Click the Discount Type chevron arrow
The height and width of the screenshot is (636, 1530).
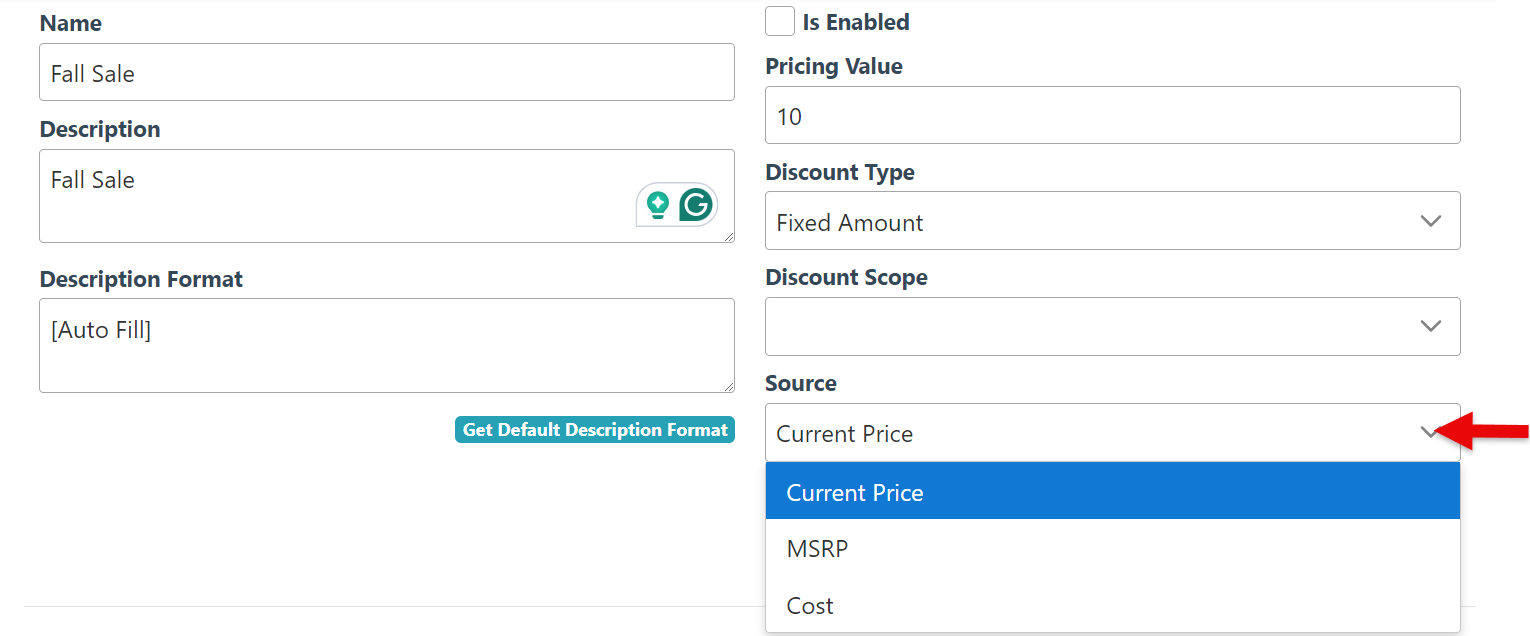[1430, 221]
